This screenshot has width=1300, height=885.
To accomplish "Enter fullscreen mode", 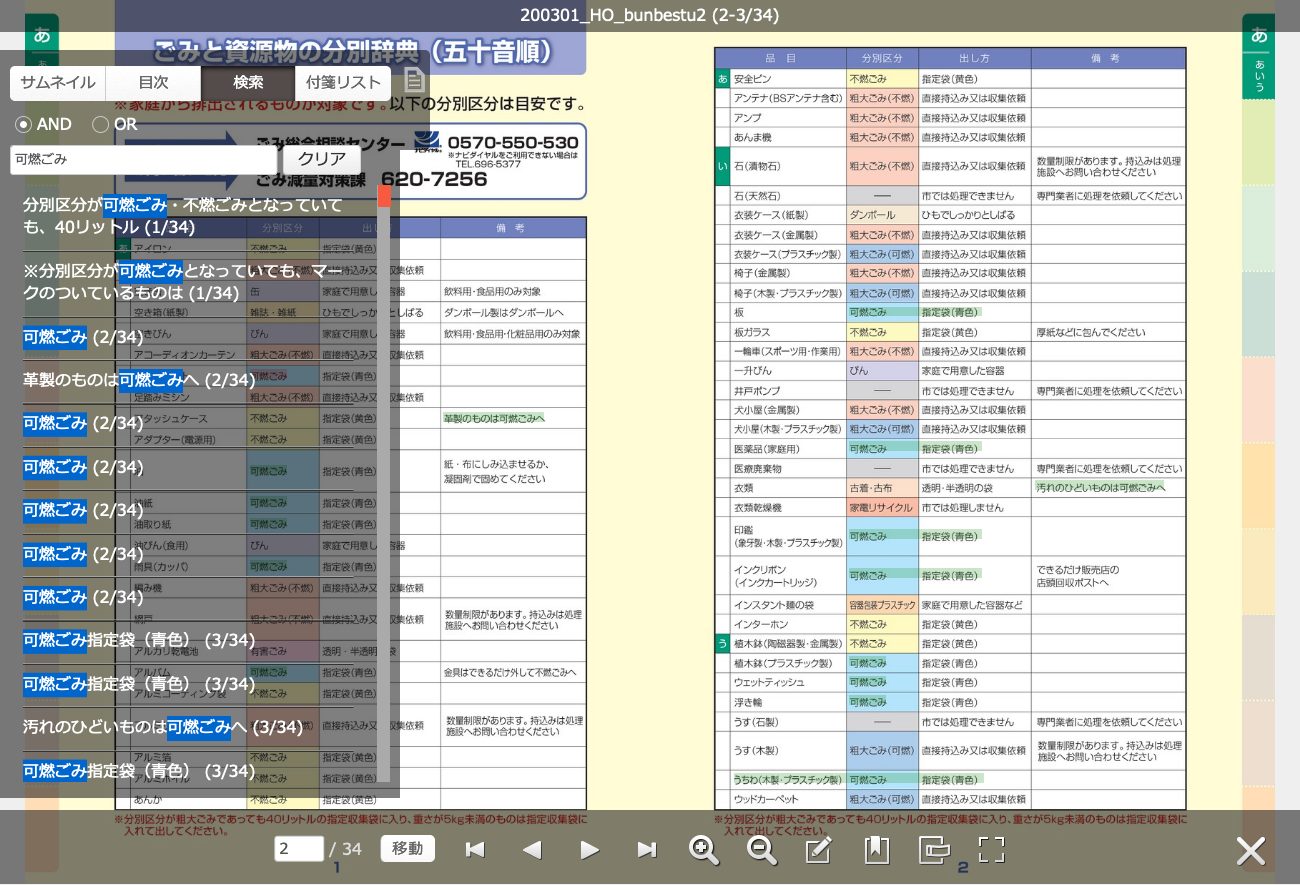I will tap(991, 850).
